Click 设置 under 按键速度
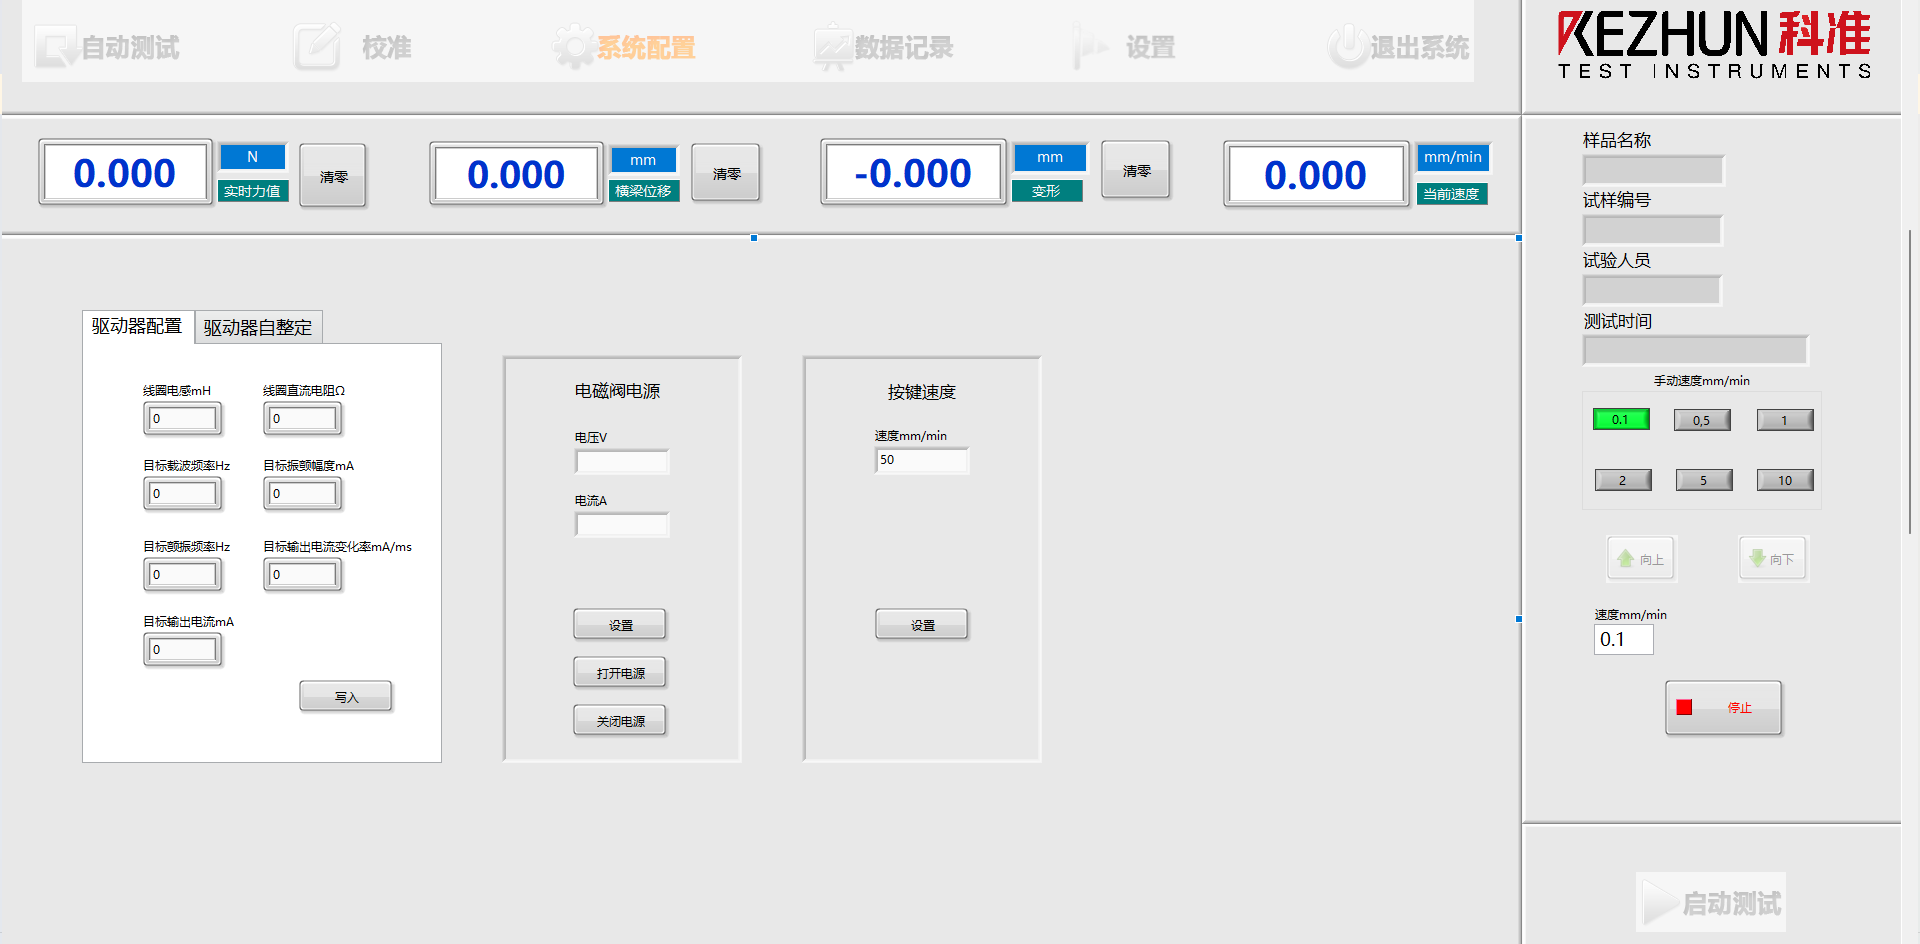1920x944 pixels. [922, 624]
